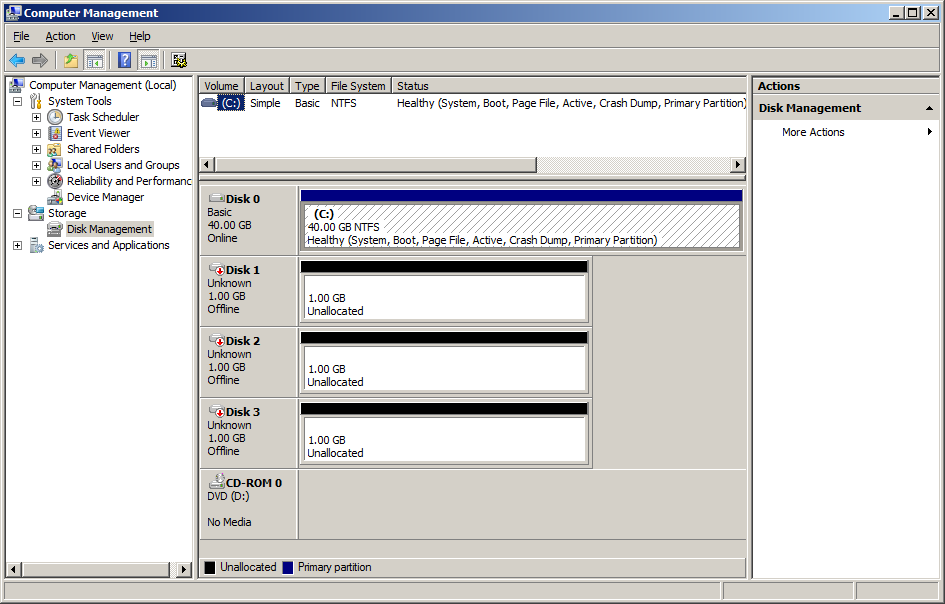Click the Disk 0 drive icon
This screenshot has height=604, width=945.
(x=216, y=198)
